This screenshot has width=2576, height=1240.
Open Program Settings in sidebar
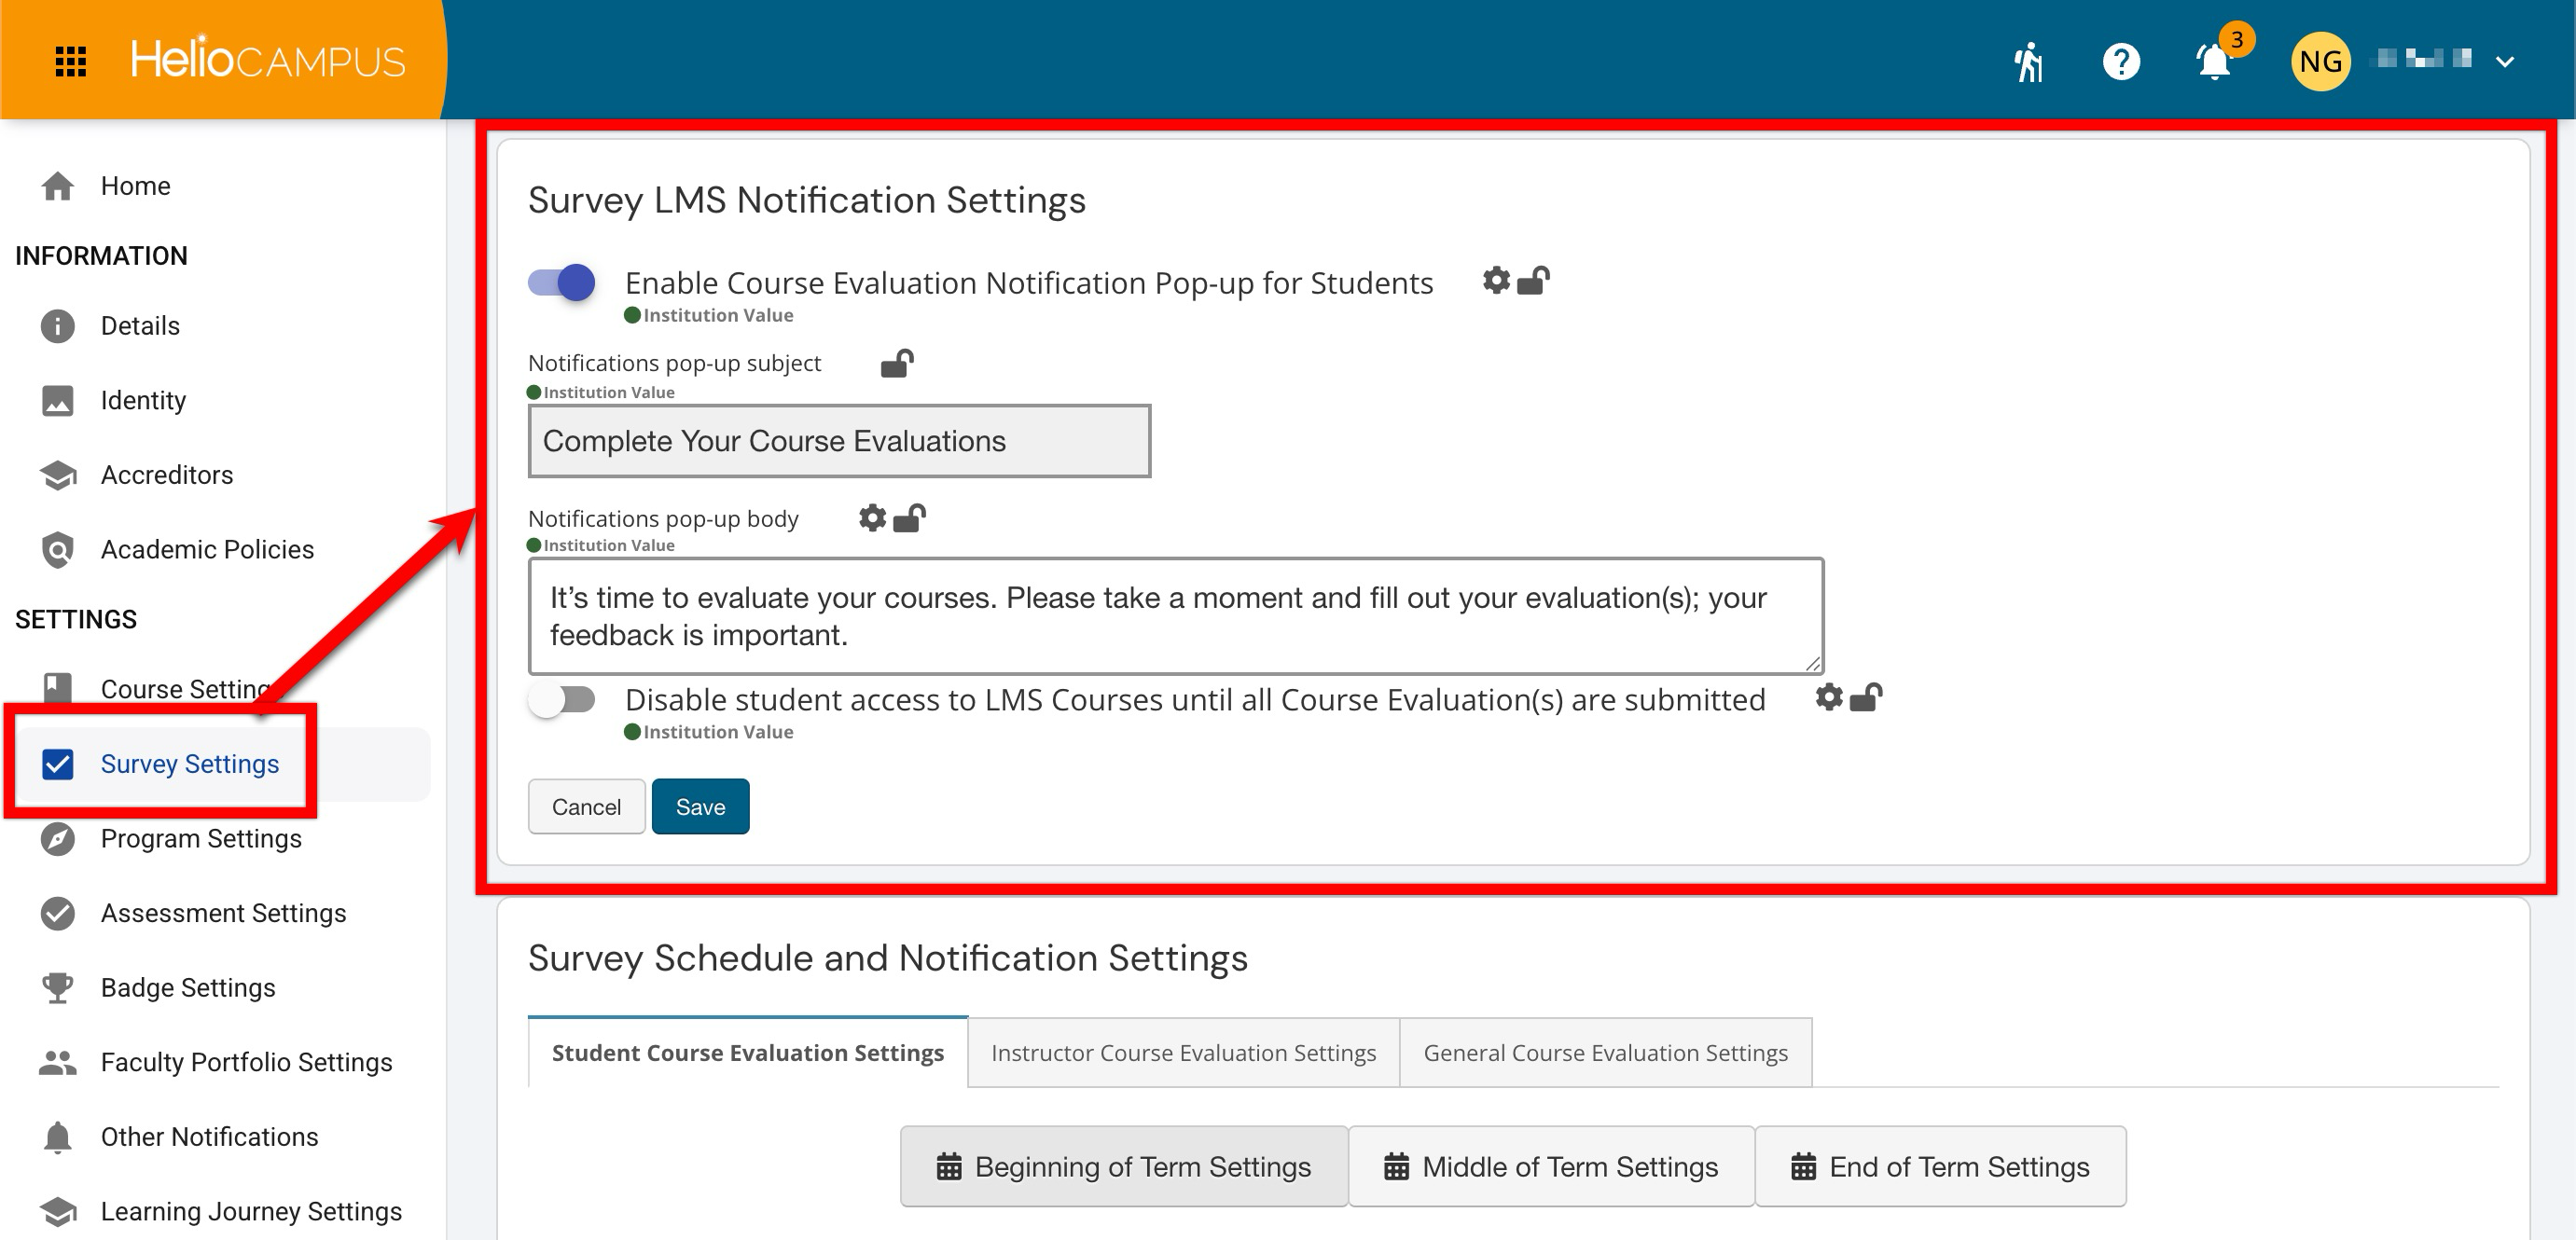coord(222,838)
